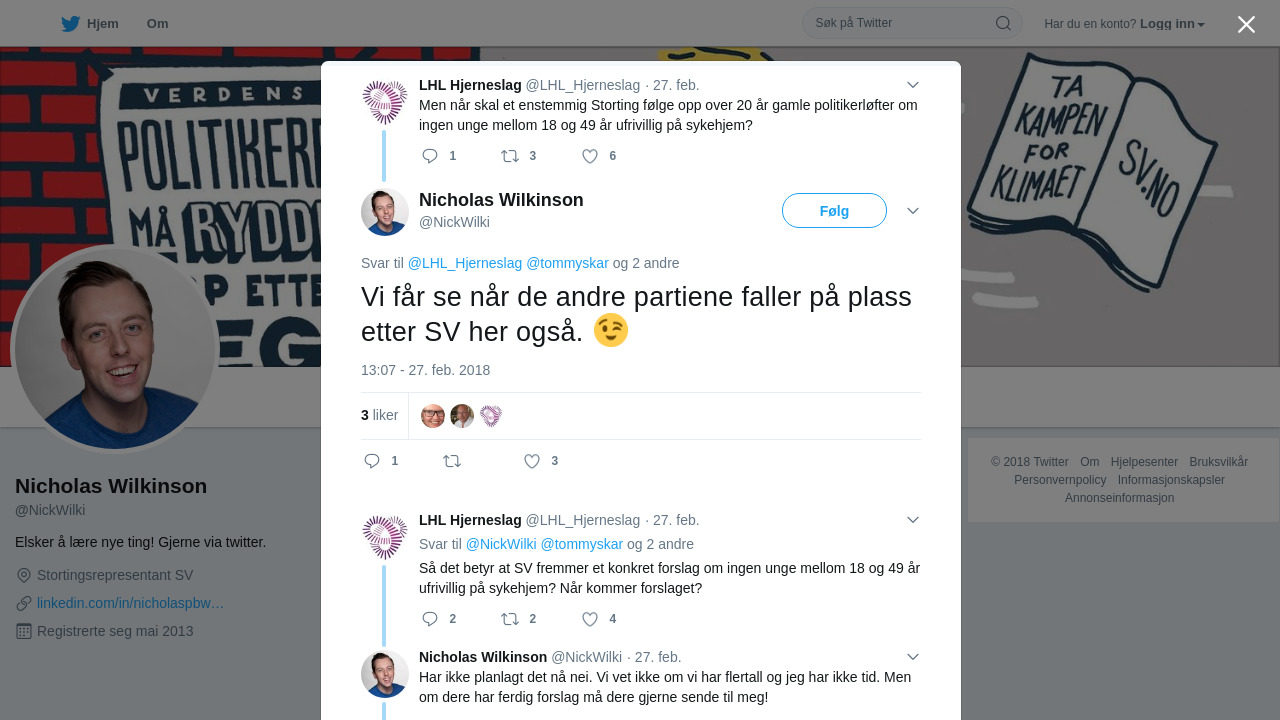1280x720 pixels.
Task: Reply to LHL Hjerneslag's top tweet
Action: pyautogui.click(x=430, y=156)
